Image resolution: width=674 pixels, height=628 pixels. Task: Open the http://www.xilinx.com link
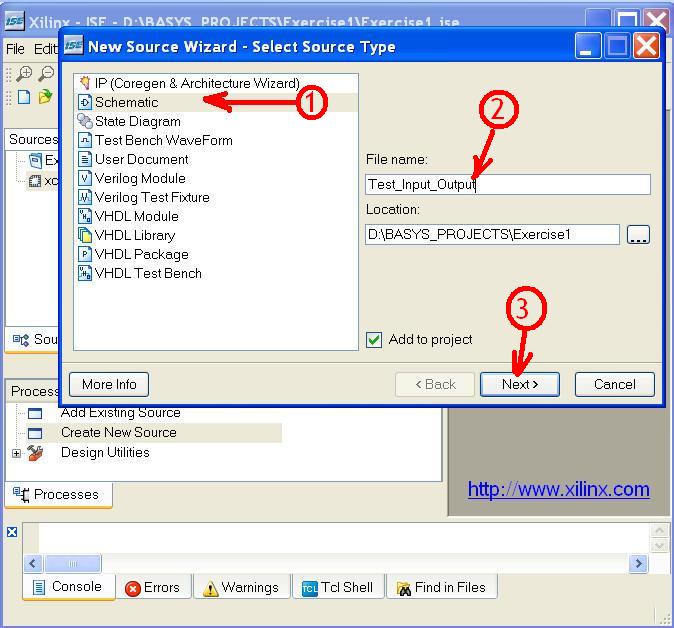pyautogui.click(x=558, y=489)
